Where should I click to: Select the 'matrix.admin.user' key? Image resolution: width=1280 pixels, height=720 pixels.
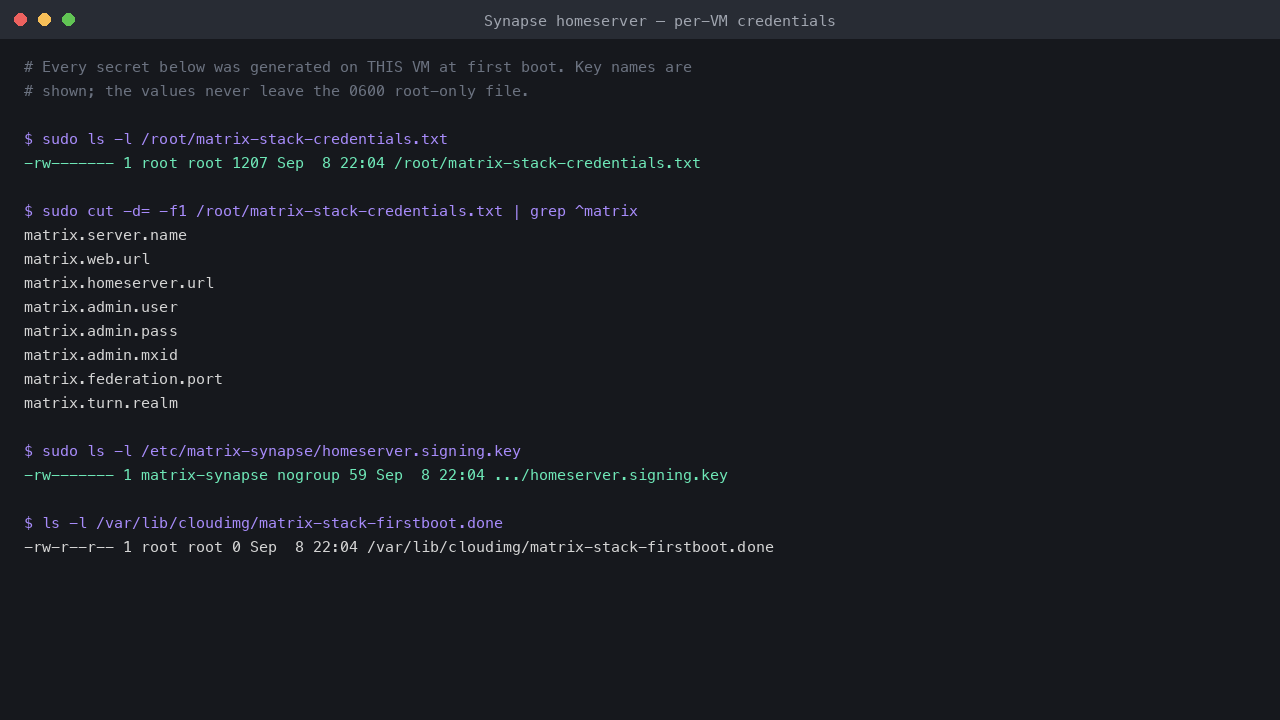[x=101, y=307]
